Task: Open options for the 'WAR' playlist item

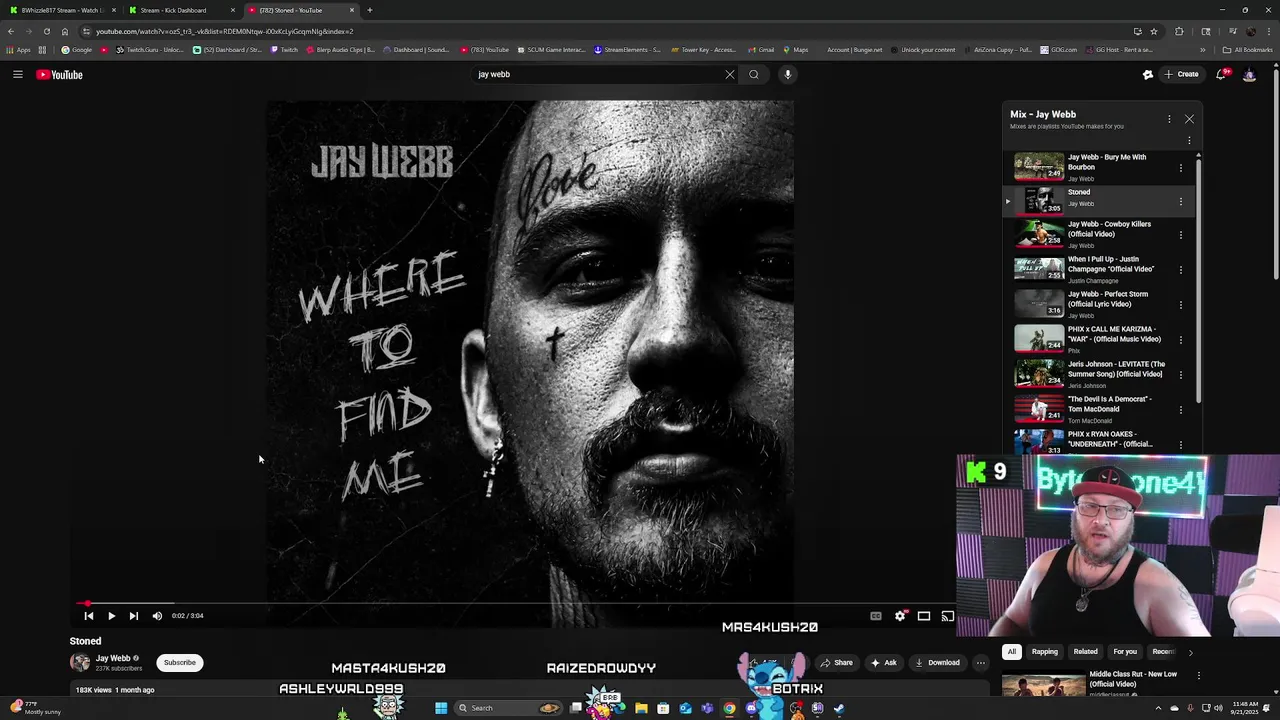Action: tap(1181, 340)
